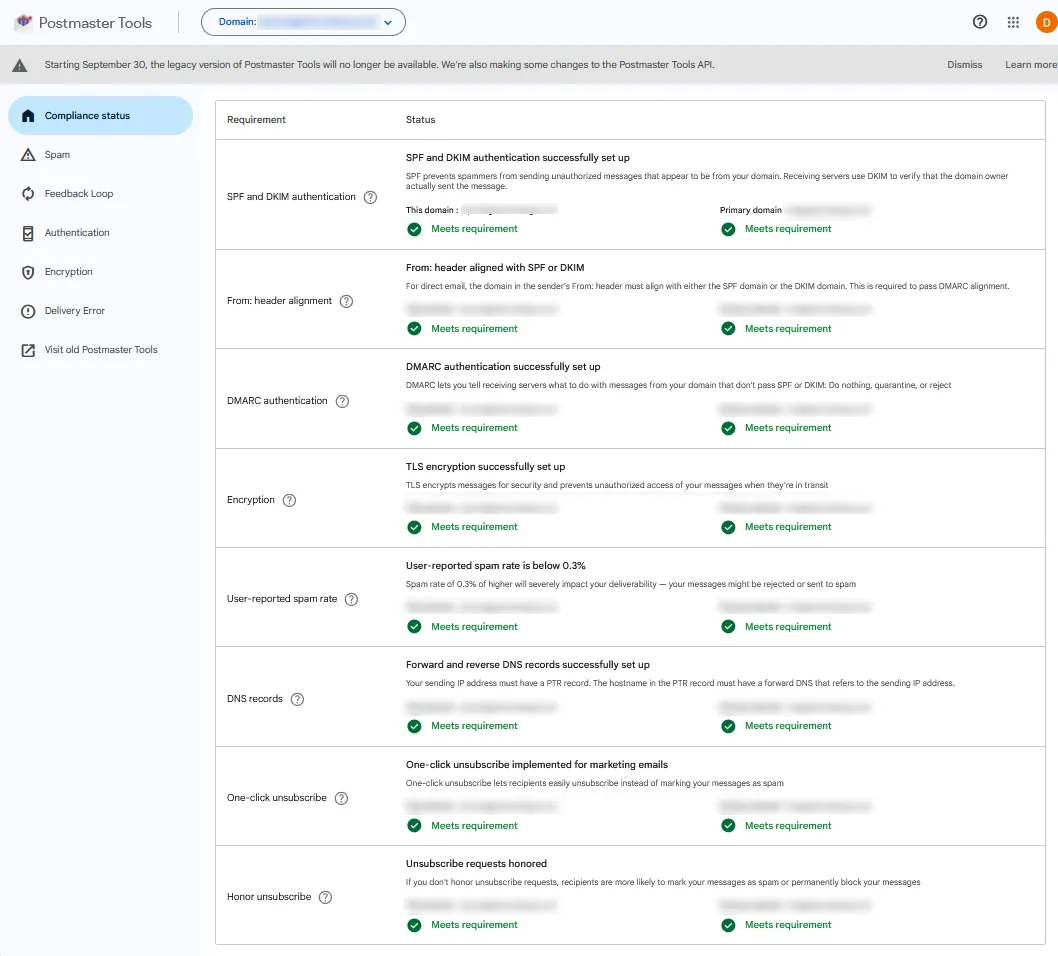The image size is (1058, 956).
Task: Open the help question mark icon in header
Action: click(x=980, y=22)
